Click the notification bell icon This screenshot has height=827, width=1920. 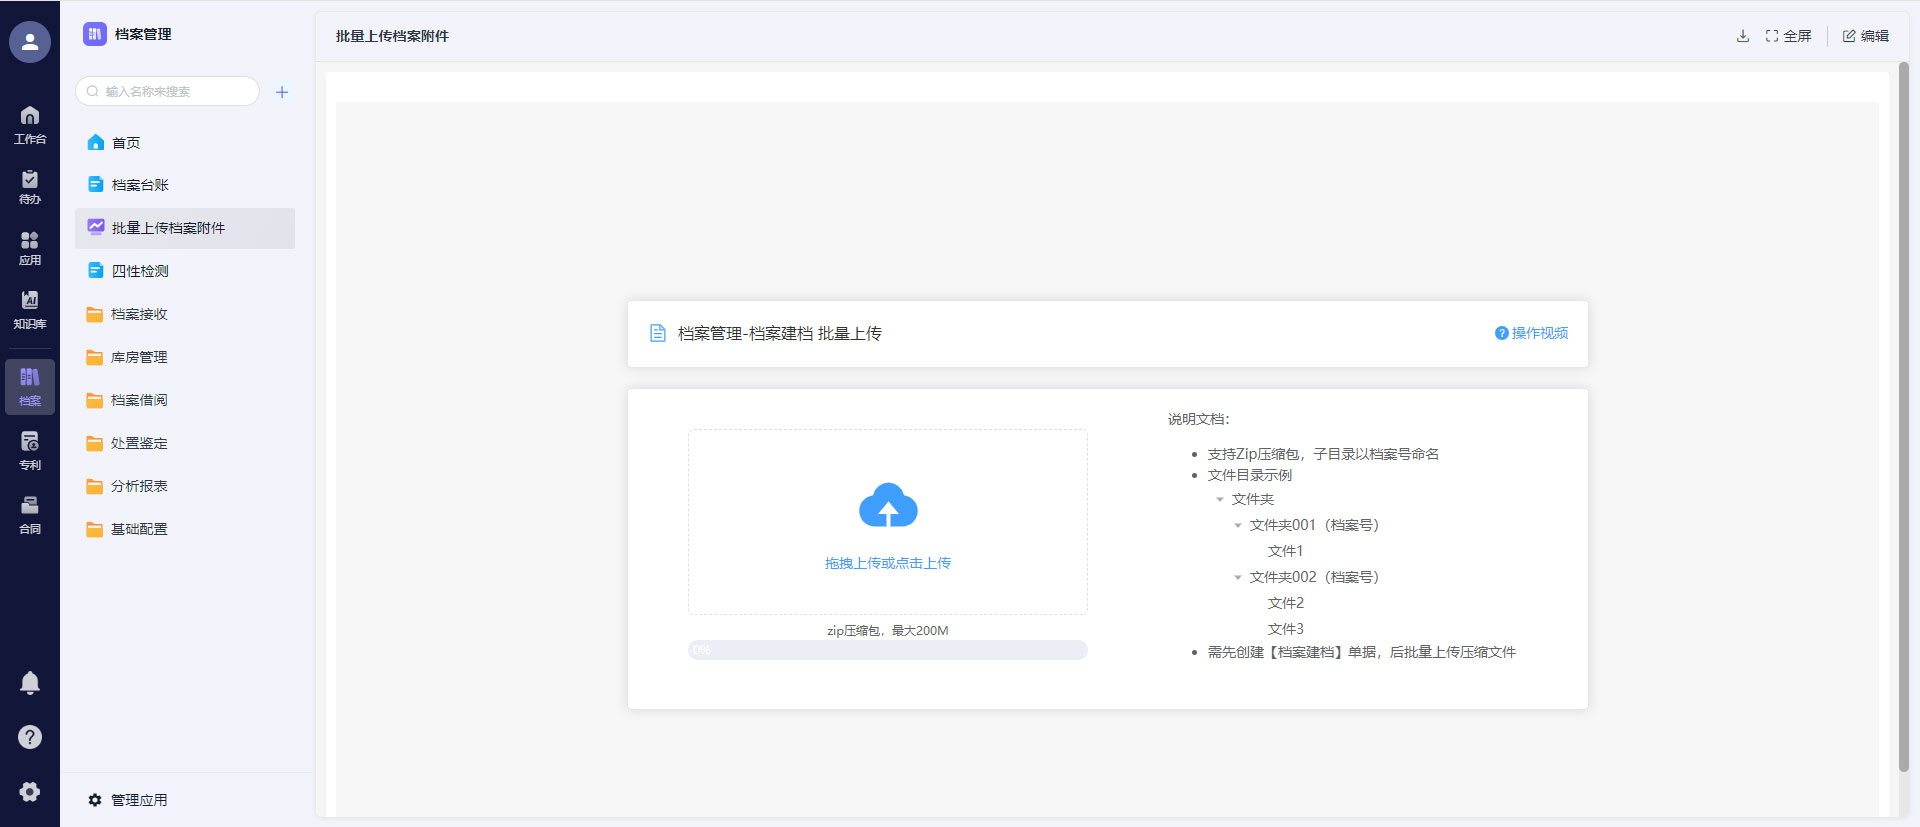click(x=30, y=683)
